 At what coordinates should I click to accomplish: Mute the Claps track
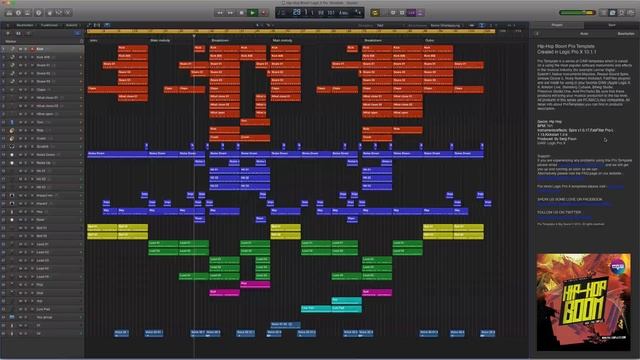pos(20,89)
